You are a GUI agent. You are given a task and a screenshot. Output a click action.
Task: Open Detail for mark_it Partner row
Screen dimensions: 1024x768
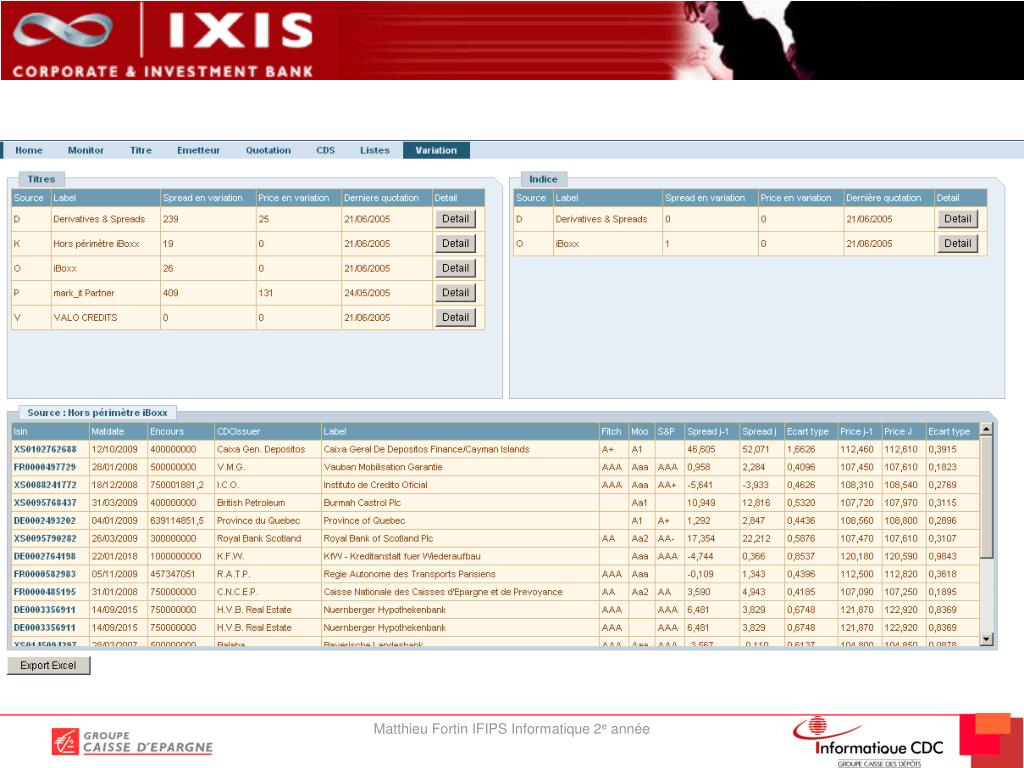[x=455, y=293]
